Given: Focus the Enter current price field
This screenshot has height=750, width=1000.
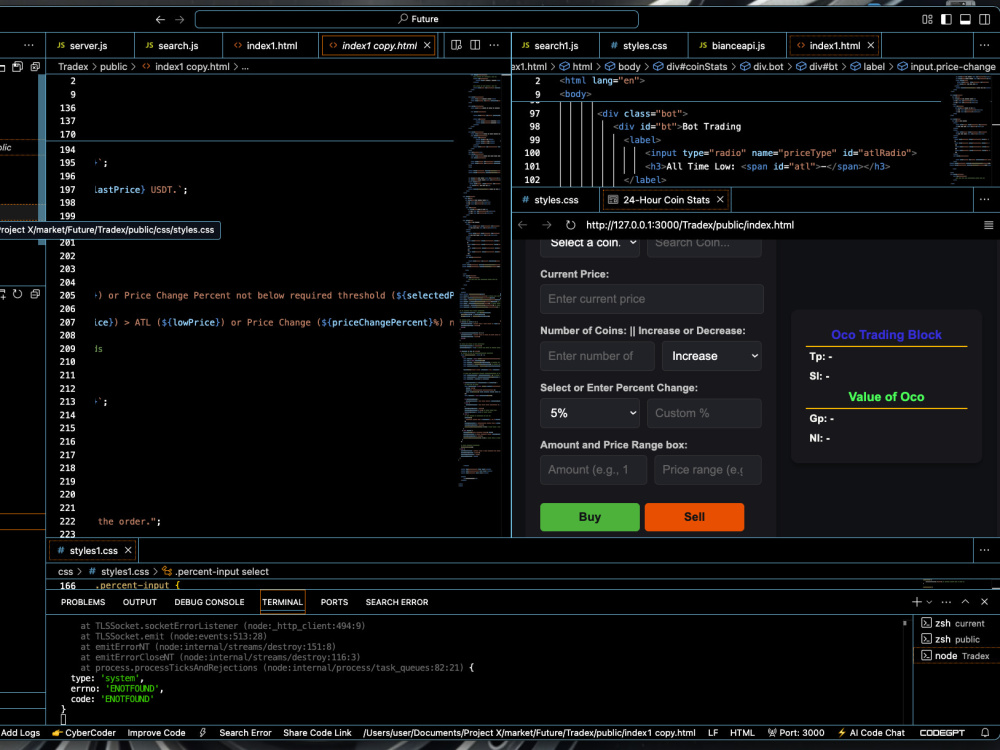Looking at the screenshot, I should 651,299.
